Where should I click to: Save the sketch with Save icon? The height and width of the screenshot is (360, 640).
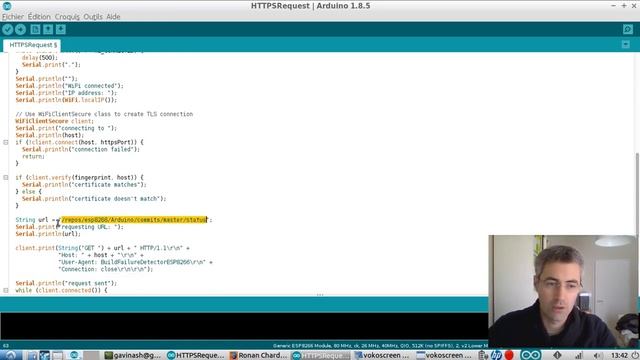61,29
